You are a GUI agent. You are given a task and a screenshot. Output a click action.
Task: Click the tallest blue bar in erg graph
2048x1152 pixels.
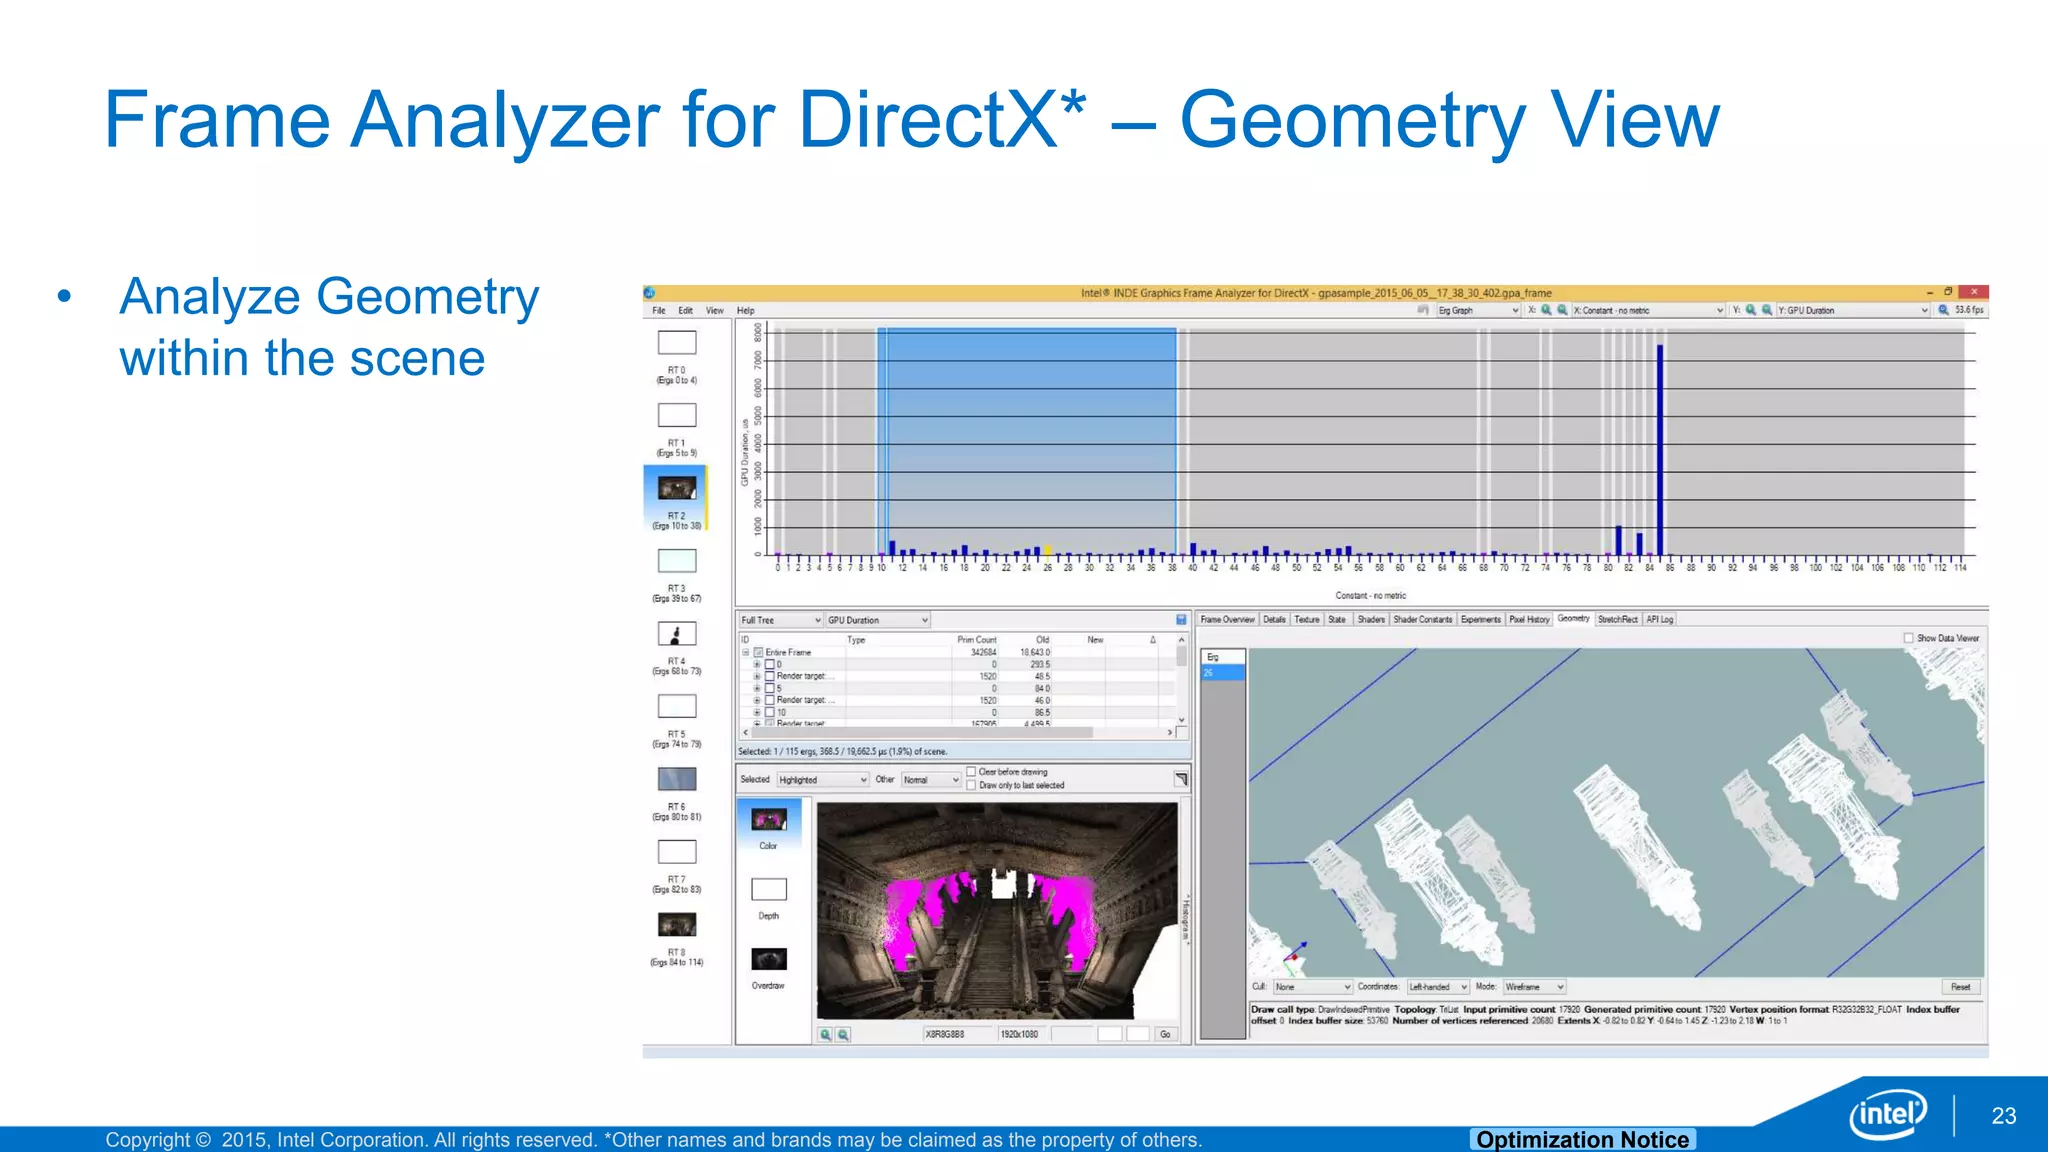1660,450
